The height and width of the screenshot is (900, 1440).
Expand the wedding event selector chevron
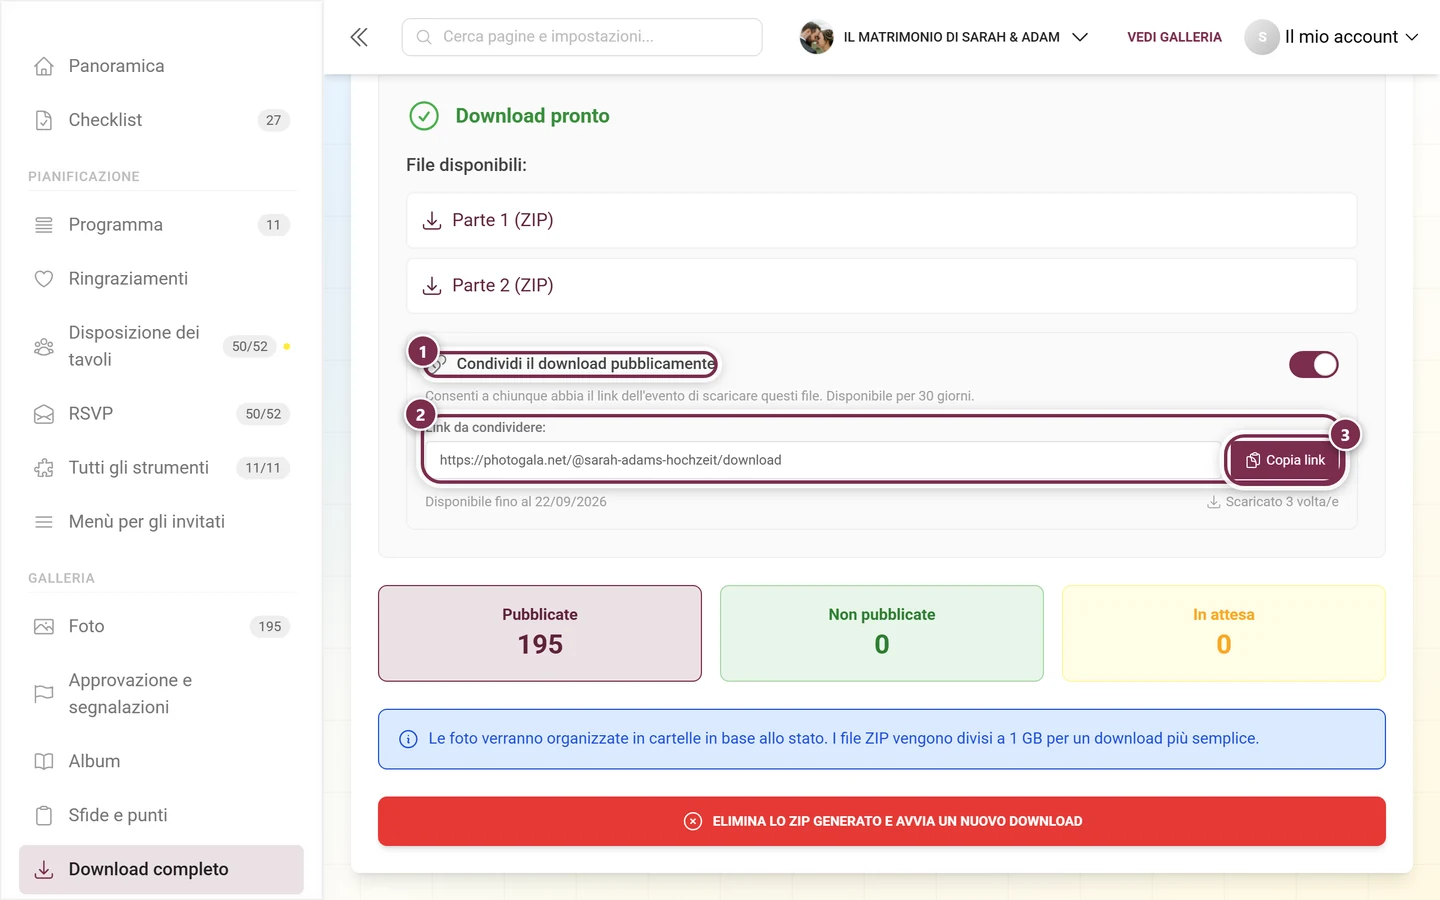(x=1080, y=37)
